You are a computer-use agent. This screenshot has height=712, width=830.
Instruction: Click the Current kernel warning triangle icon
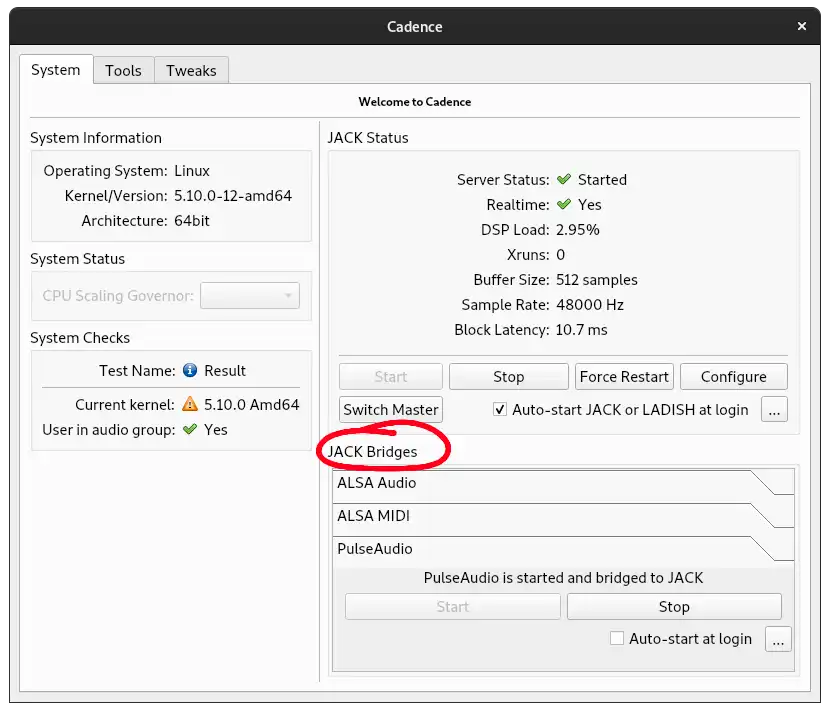[x=190, y=404]
